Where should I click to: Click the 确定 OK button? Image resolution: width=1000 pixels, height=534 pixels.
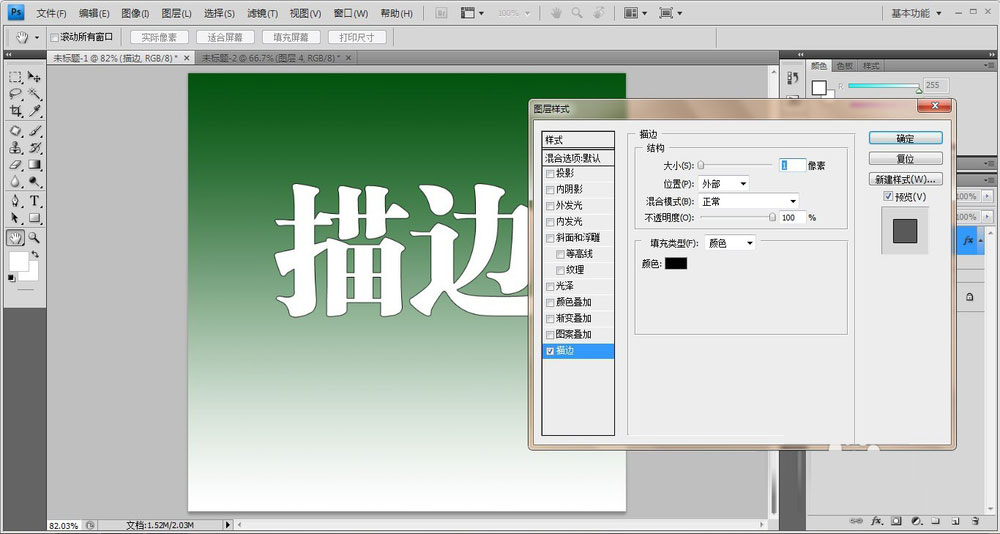905,138
